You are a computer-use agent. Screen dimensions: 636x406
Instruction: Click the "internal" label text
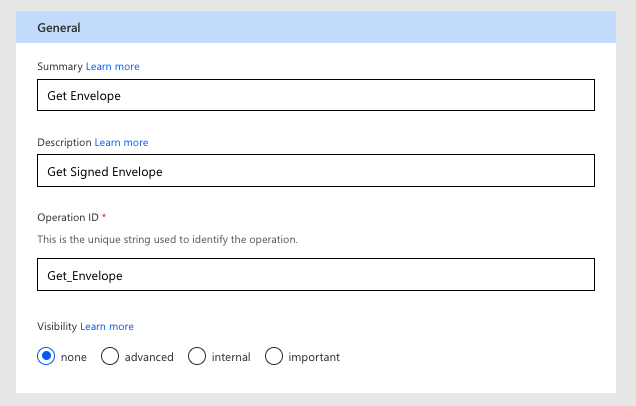click(x=231, y=357)
